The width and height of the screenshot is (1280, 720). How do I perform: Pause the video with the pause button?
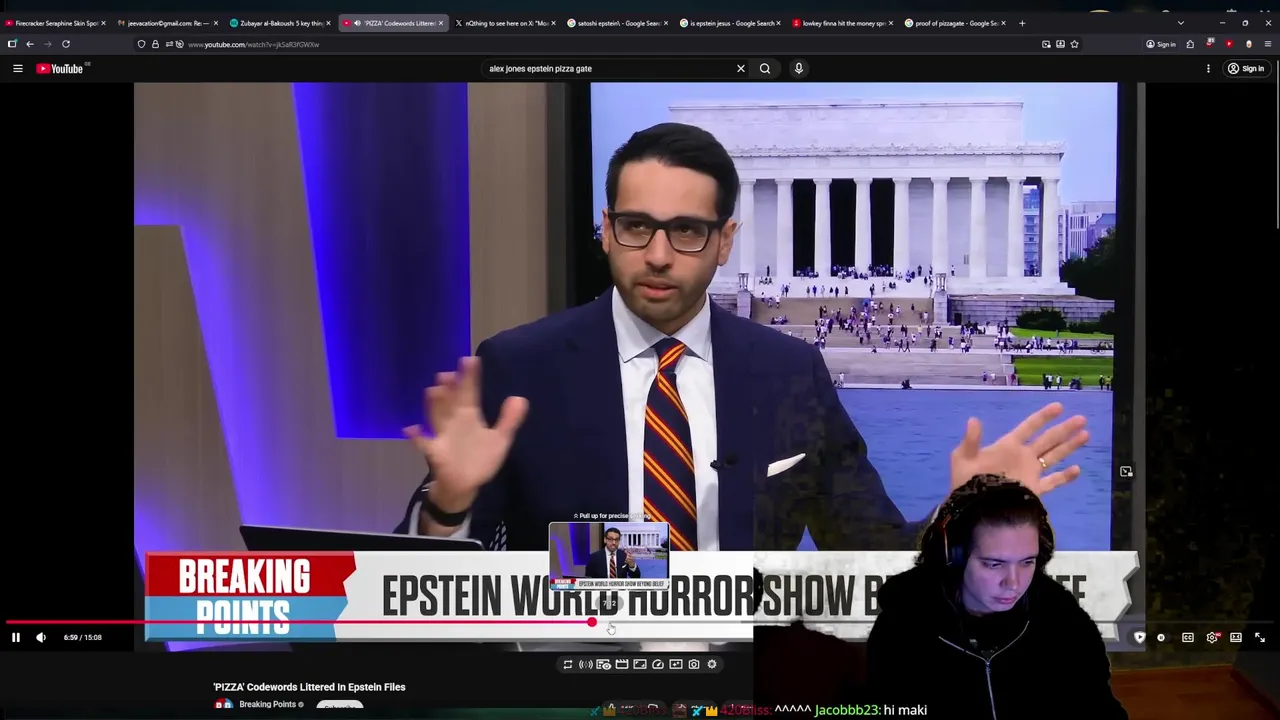[16, 637]
